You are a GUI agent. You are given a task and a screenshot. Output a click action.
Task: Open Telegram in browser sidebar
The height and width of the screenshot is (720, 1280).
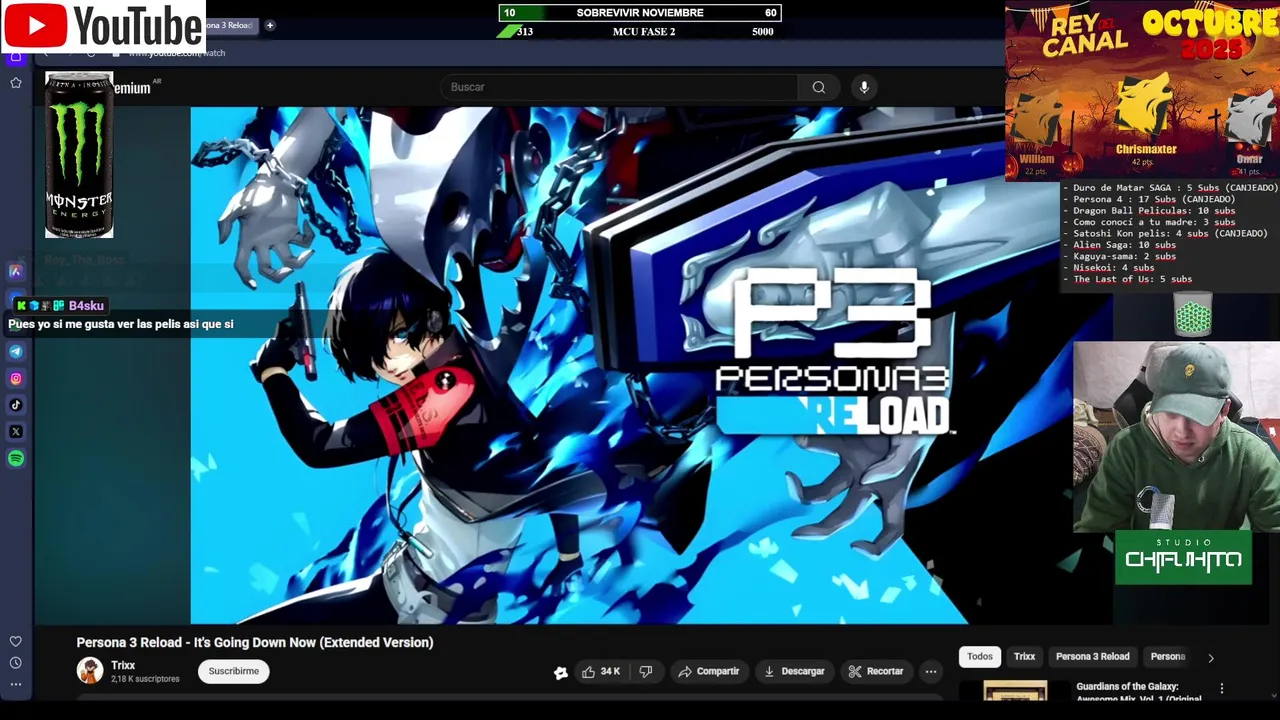[16, 351]
